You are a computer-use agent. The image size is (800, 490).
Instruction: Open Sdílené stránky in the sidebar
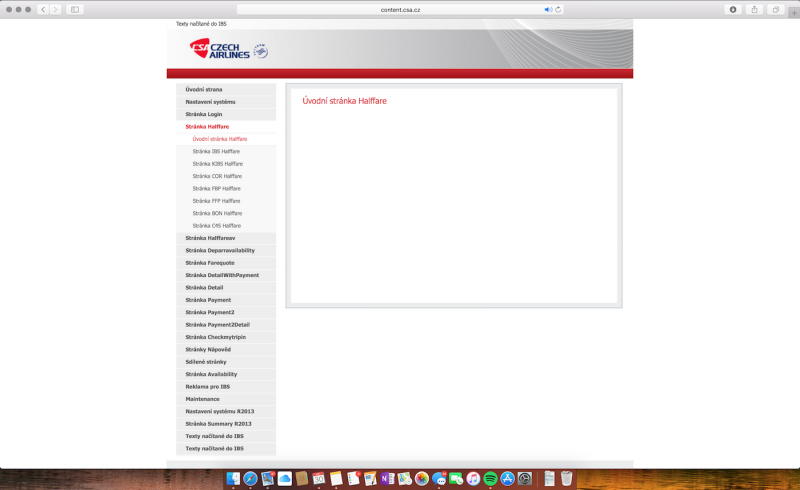coord(226,362)
